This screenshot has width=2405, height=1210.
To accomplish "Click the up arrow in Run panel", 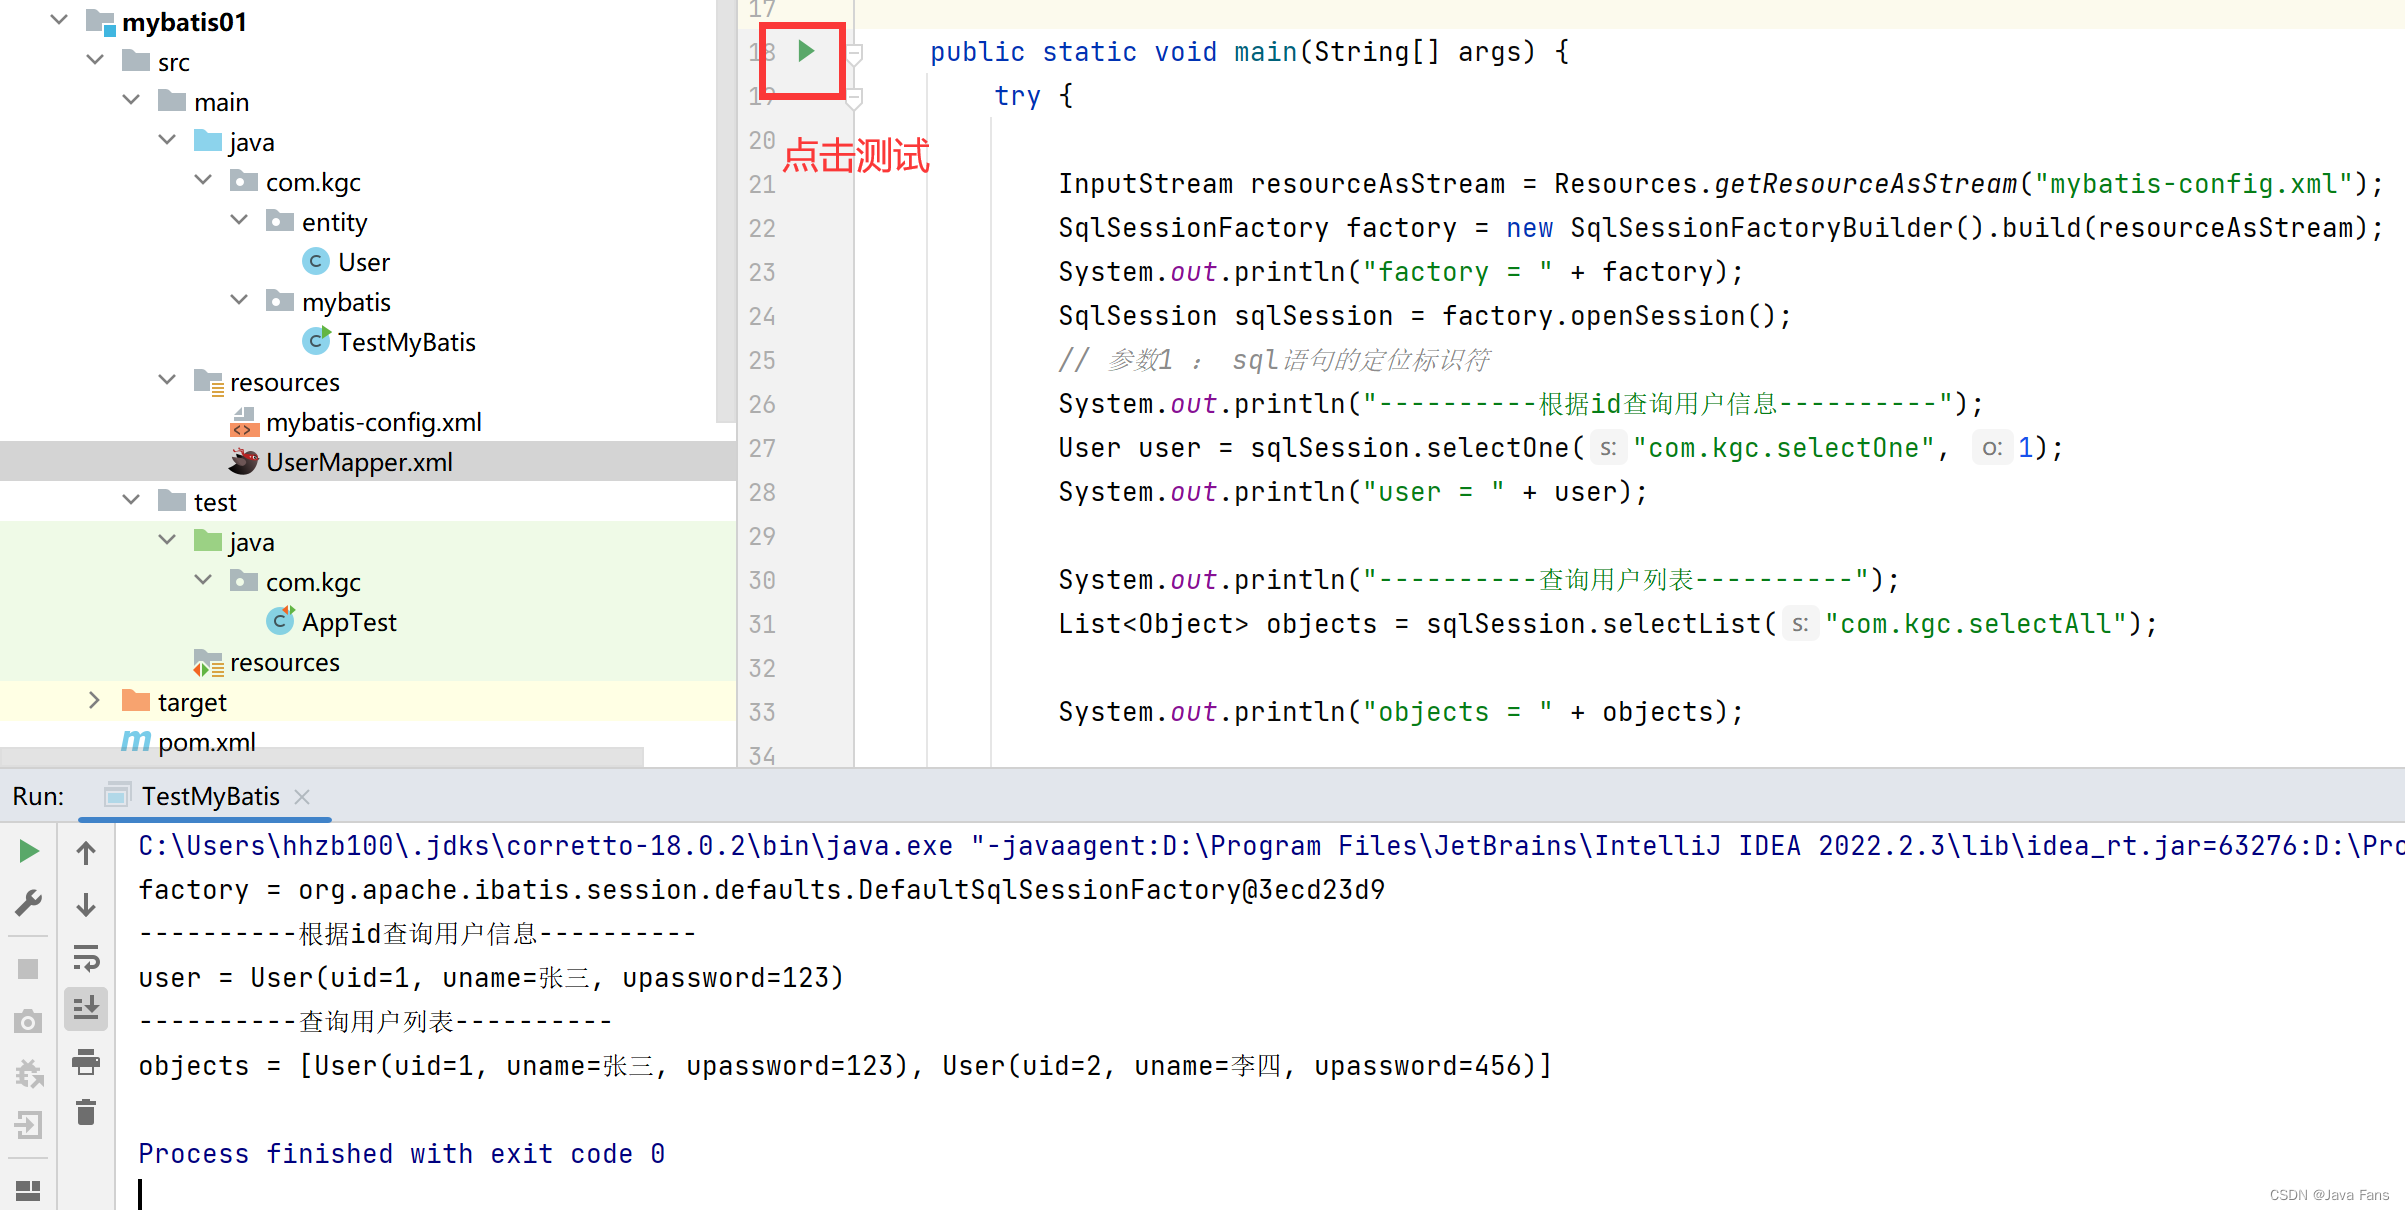I will [86, 852].
